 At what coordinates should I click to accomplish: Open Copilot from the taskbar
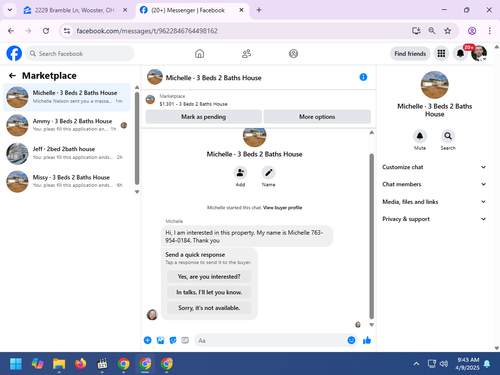click(x=37, y=364)
